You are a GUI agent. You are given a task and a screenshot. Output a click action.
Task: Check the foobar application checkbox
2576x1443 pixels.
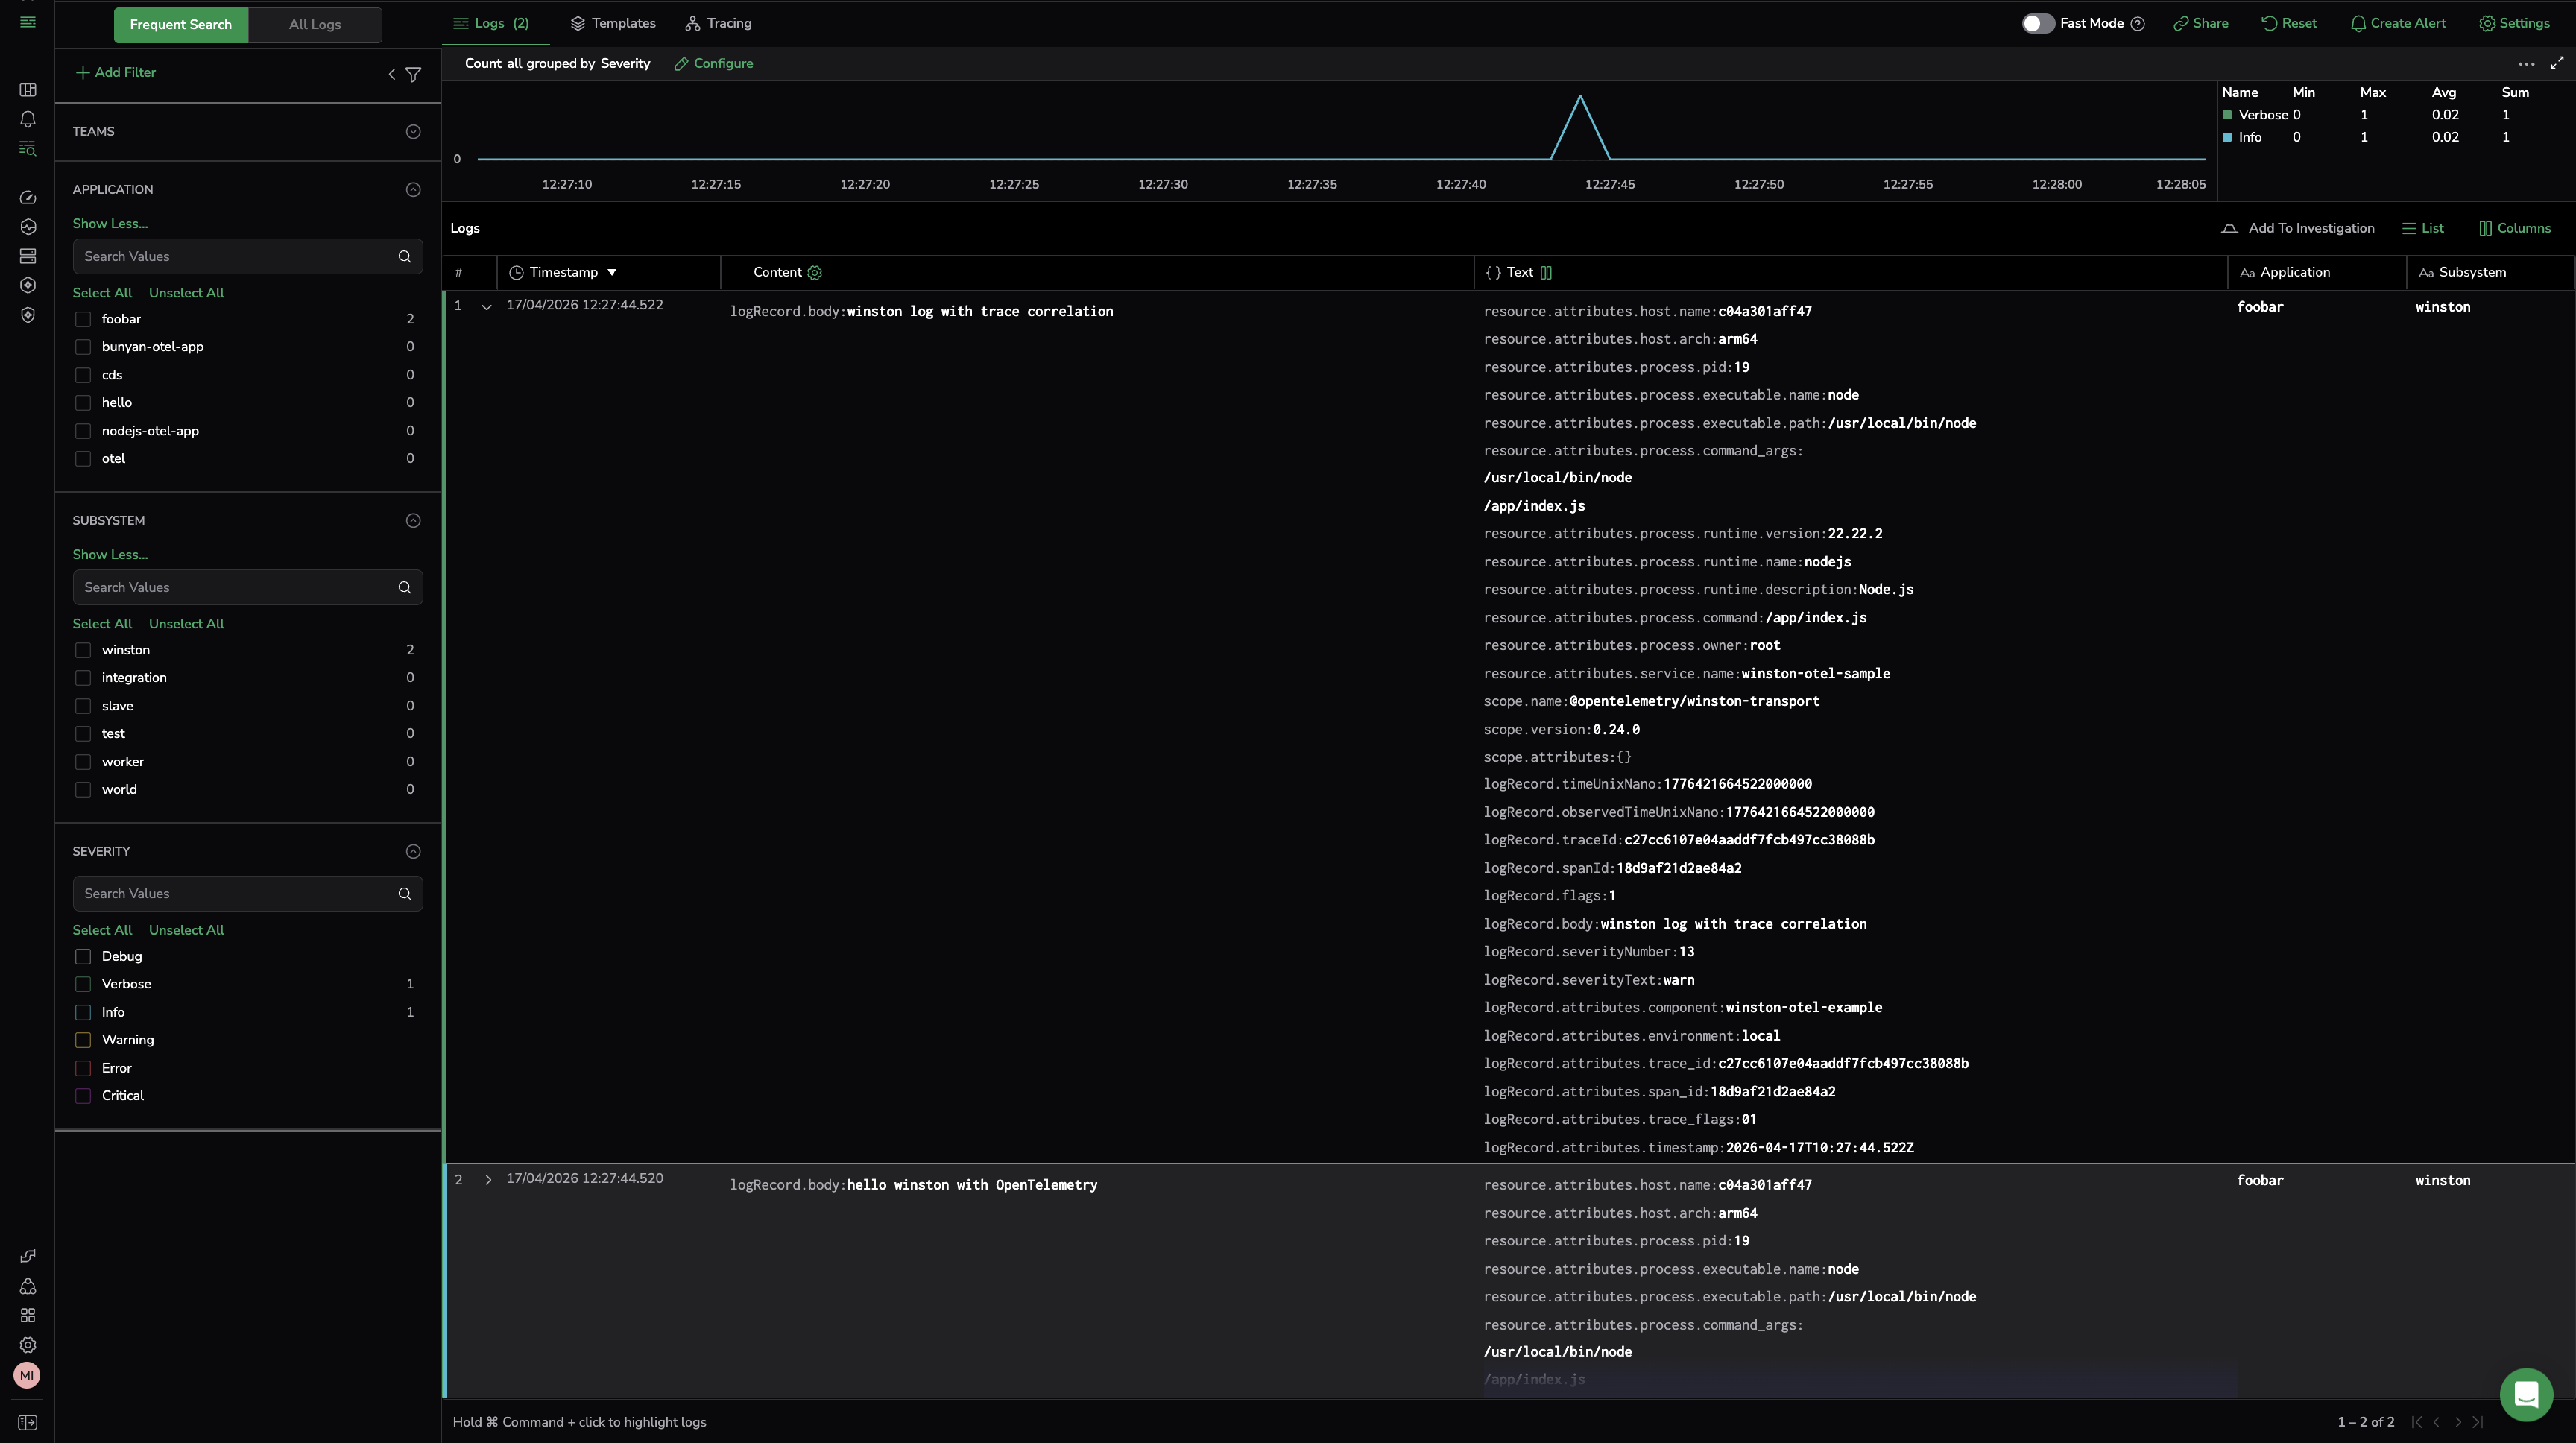pos(83,319)
